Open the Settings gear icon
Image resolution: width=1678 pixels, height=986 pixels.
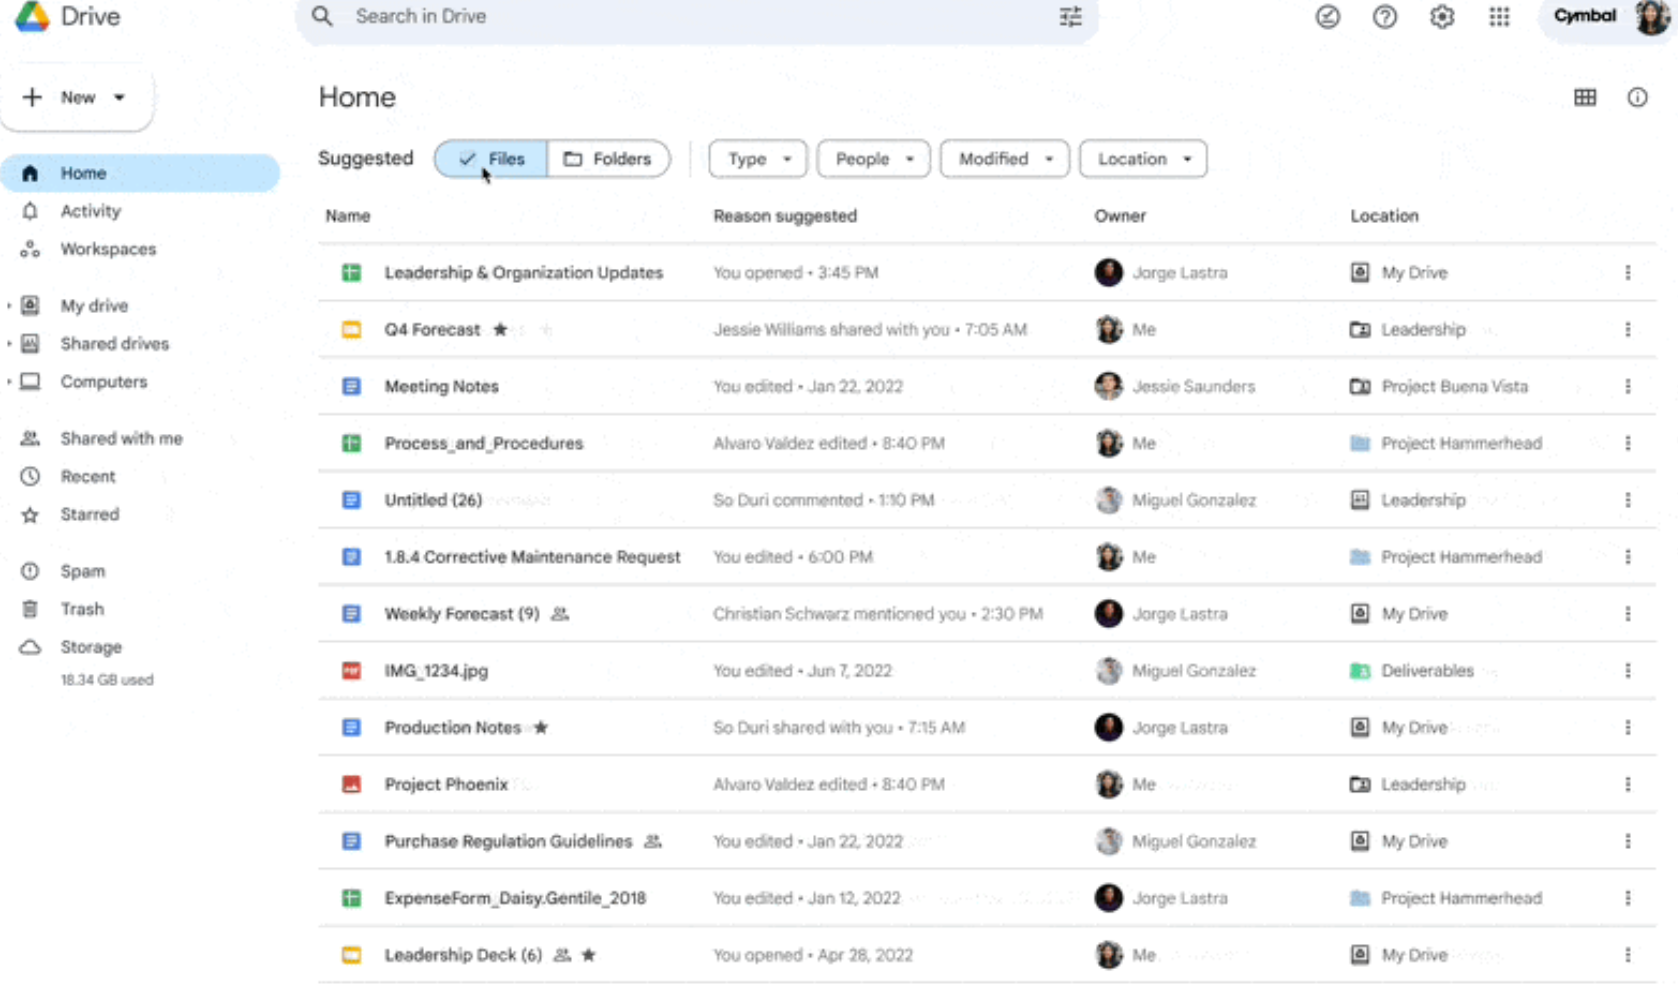(1441, 17)
